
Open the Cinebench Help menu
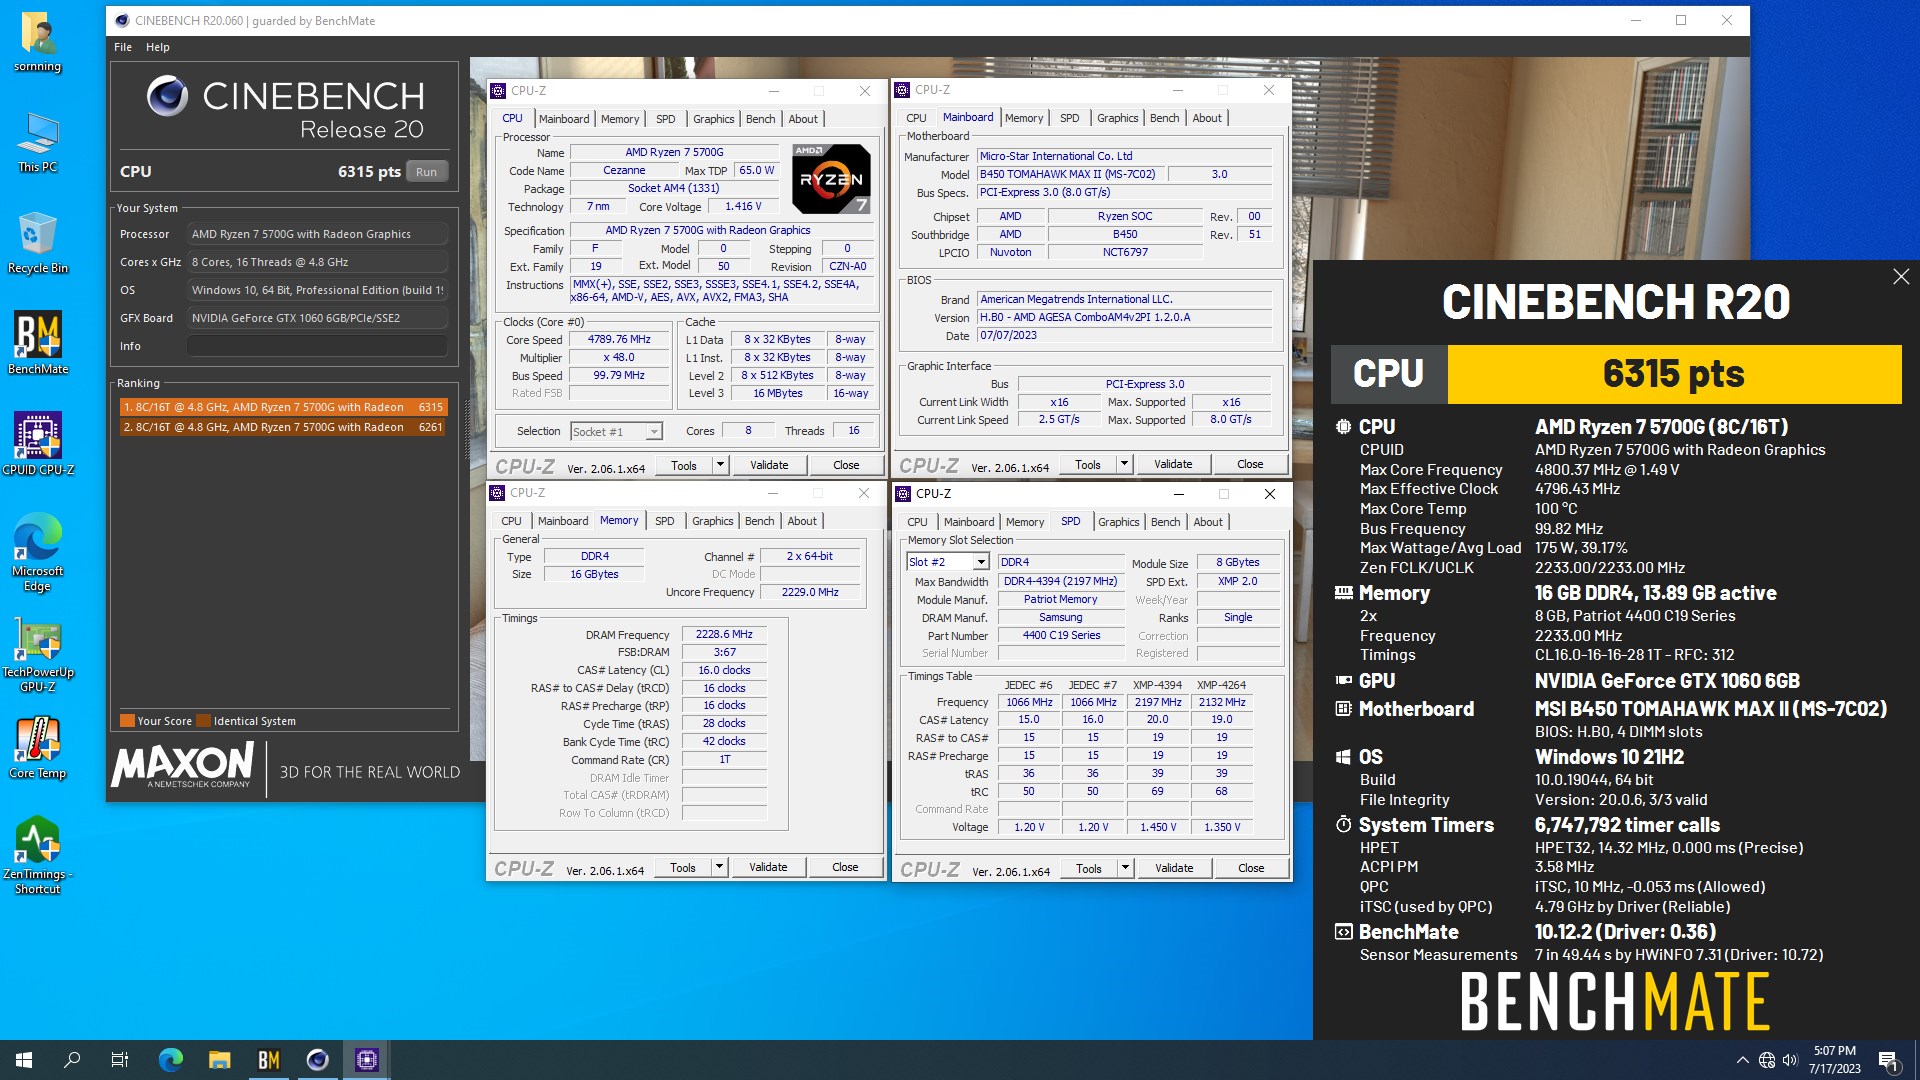coord(158,47)
